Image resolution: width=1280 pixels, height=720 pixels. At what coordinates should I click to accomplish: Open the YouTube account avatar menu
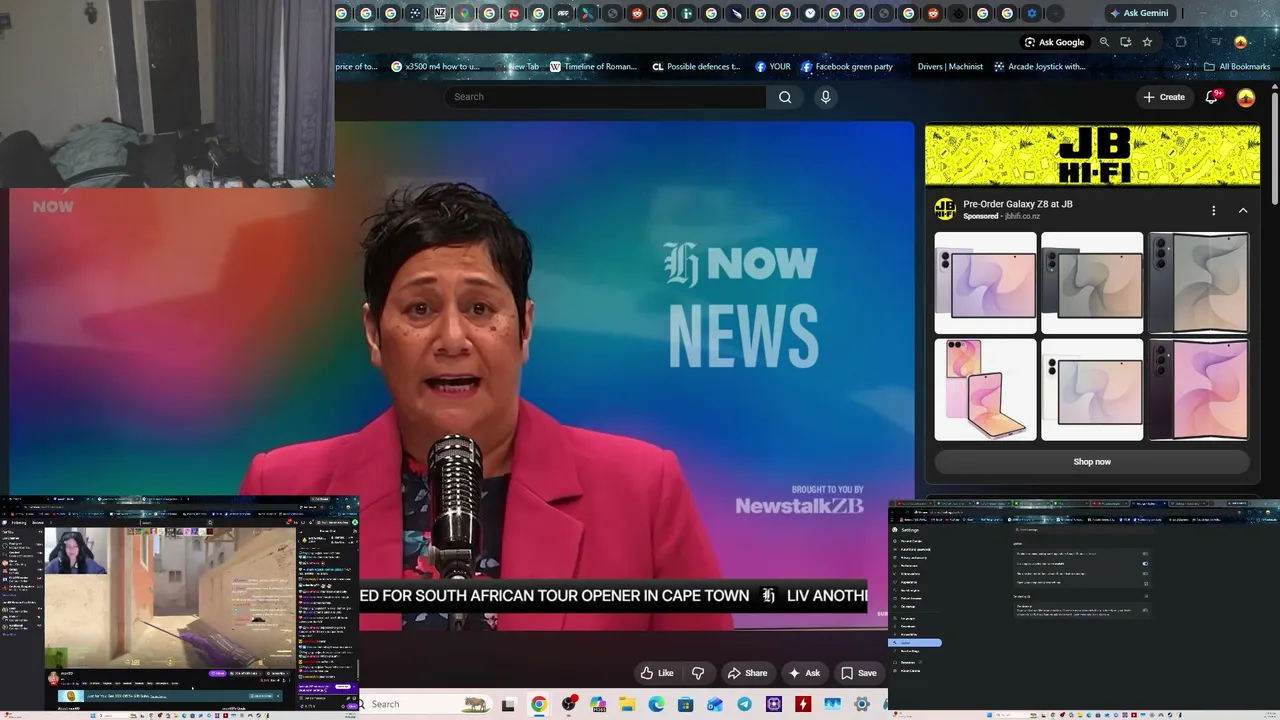click(1246, 97)
